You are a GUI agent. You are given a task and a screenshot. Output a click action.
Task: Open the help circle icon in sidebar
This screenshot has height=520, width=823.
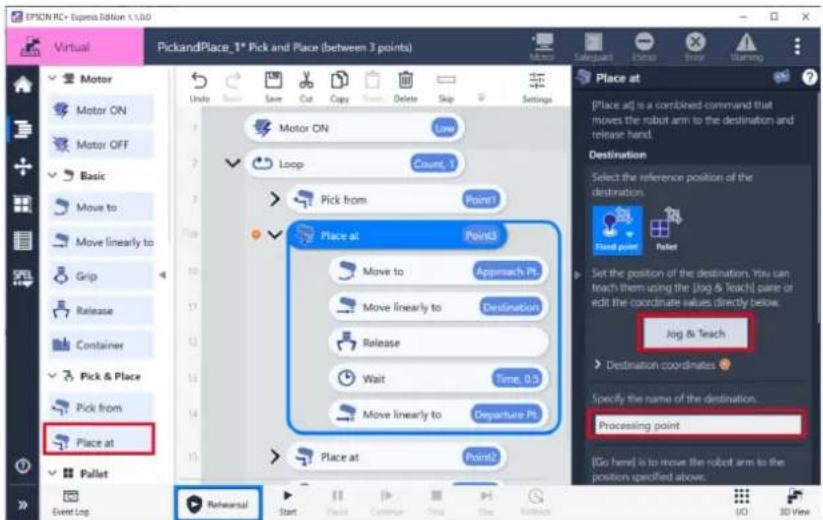click(x=23, y=465)
